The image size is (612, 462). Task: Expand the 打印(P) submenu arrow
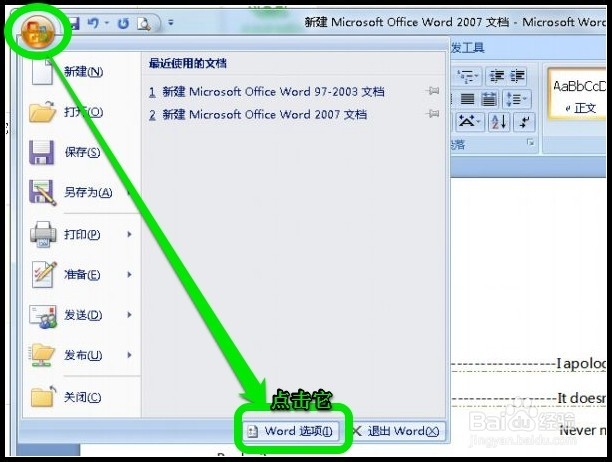[x=130, y=235]
